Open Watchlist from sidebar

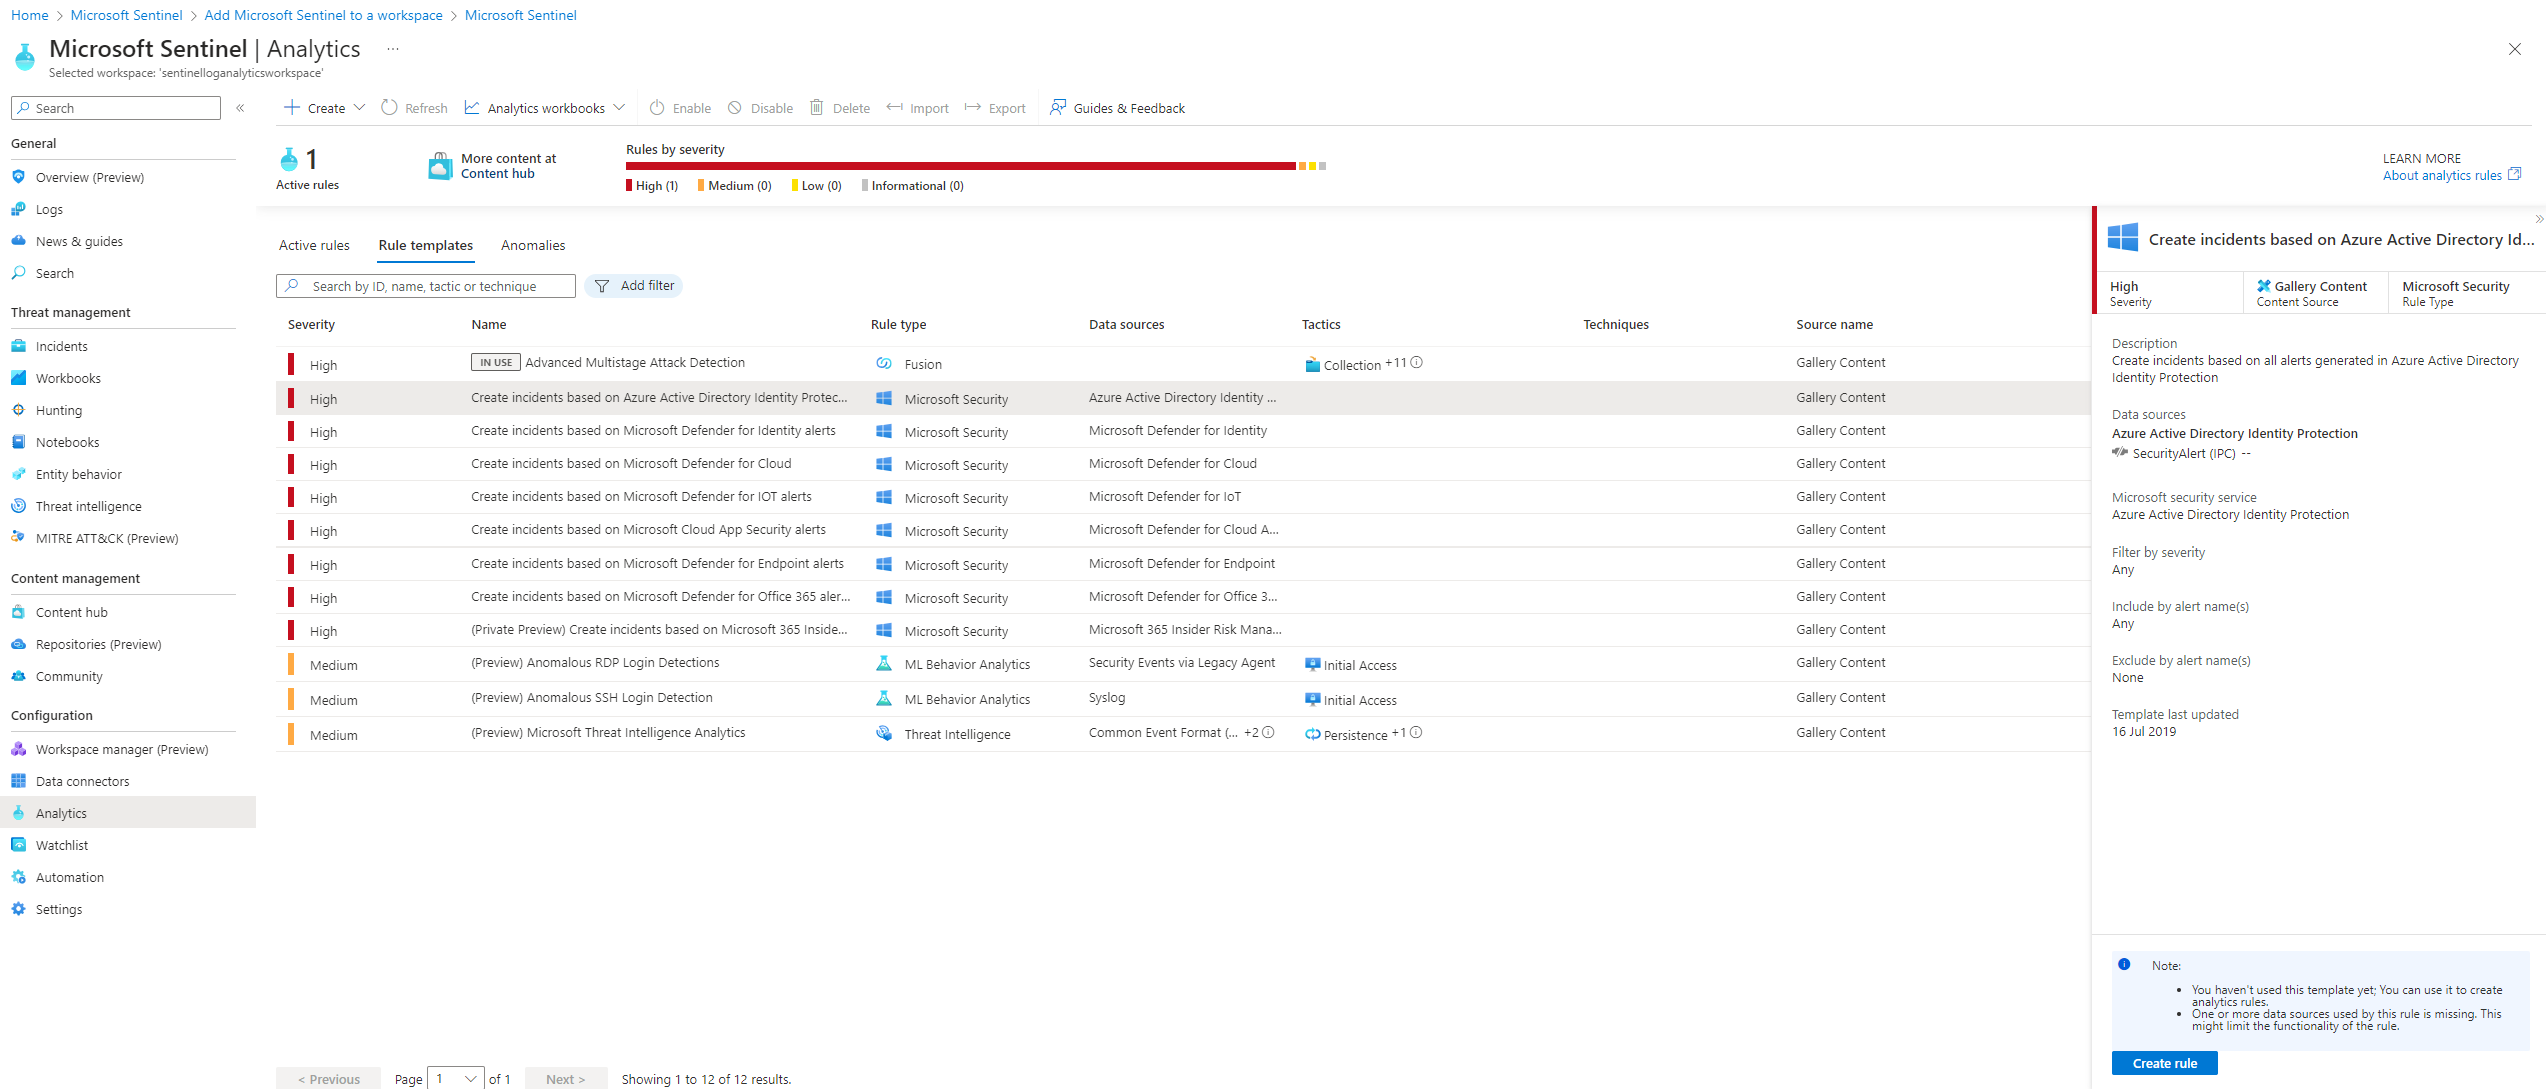pyautogui.click(x=62, y=845)
